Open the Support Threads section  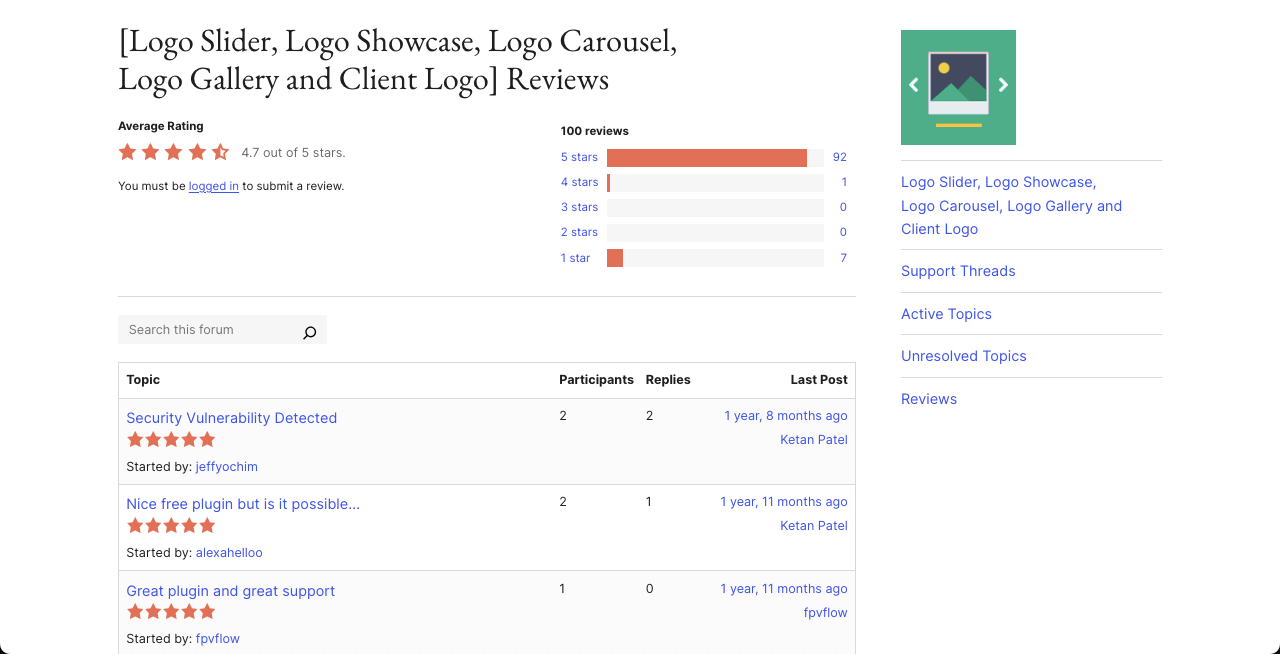coord(958,270)
